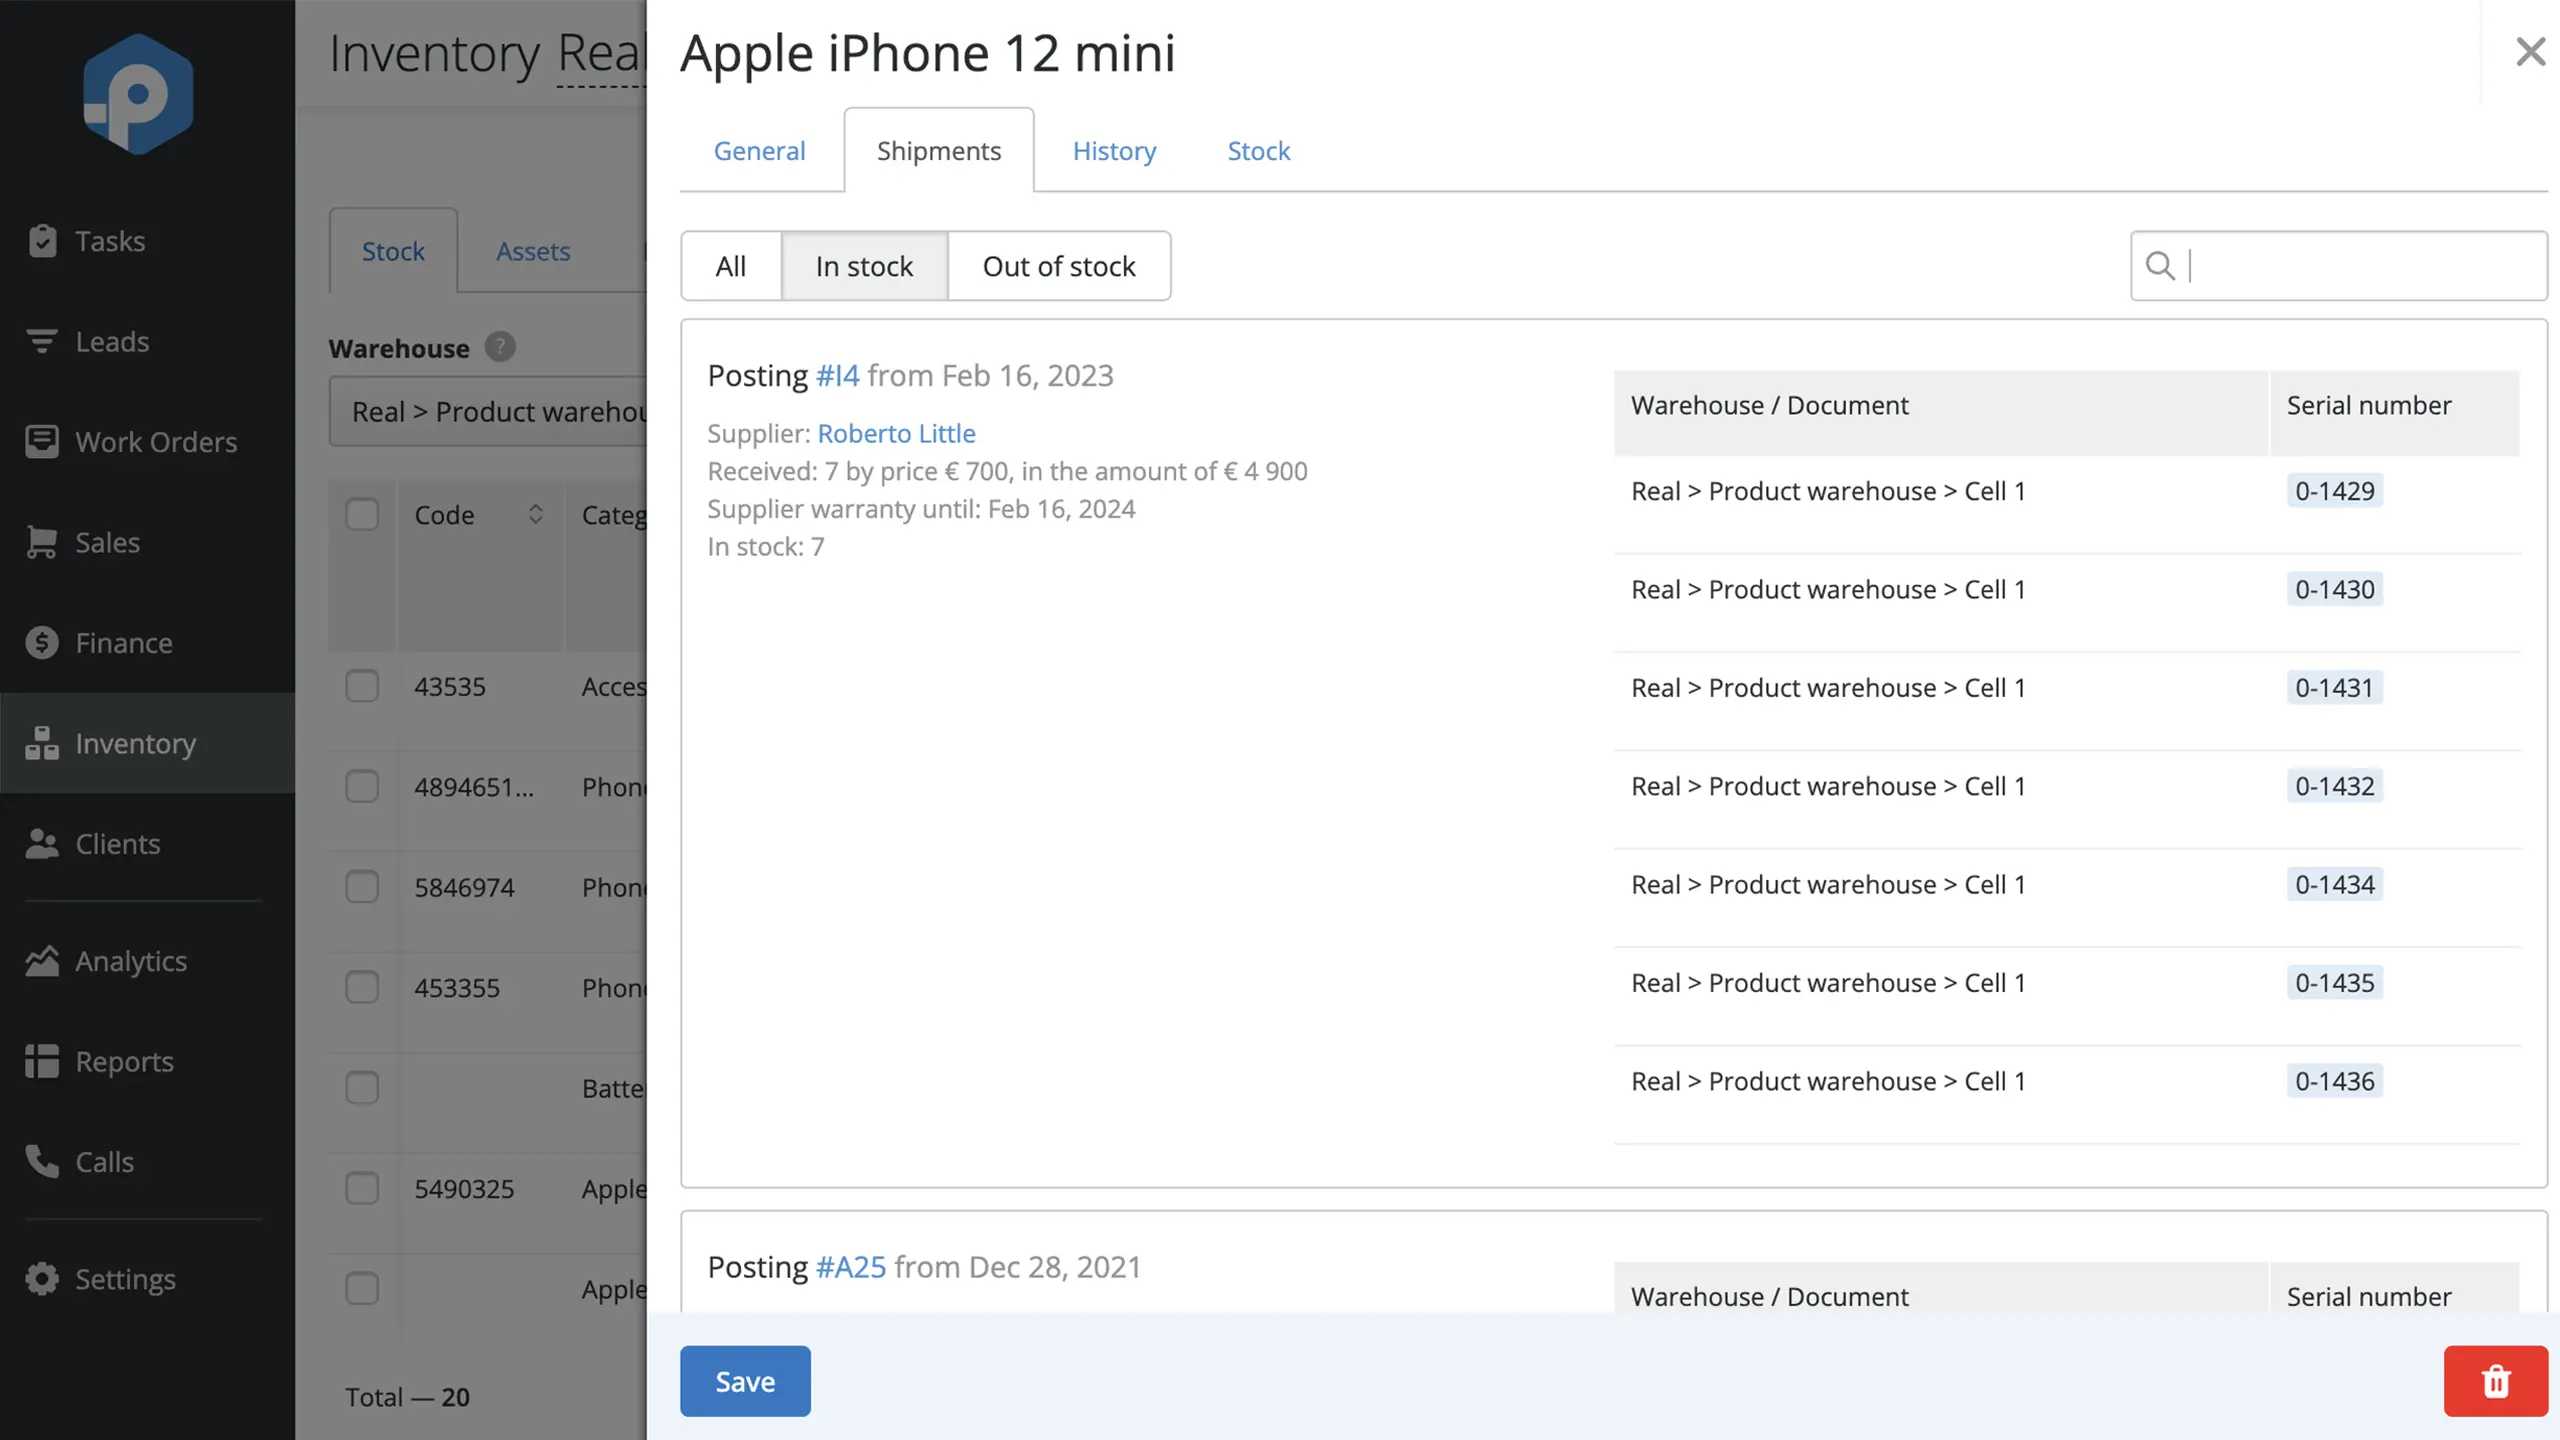This screenshot has width=2560, height=1440.
Task: Click the 'In stock: 7' text
Action: point(766,547)
